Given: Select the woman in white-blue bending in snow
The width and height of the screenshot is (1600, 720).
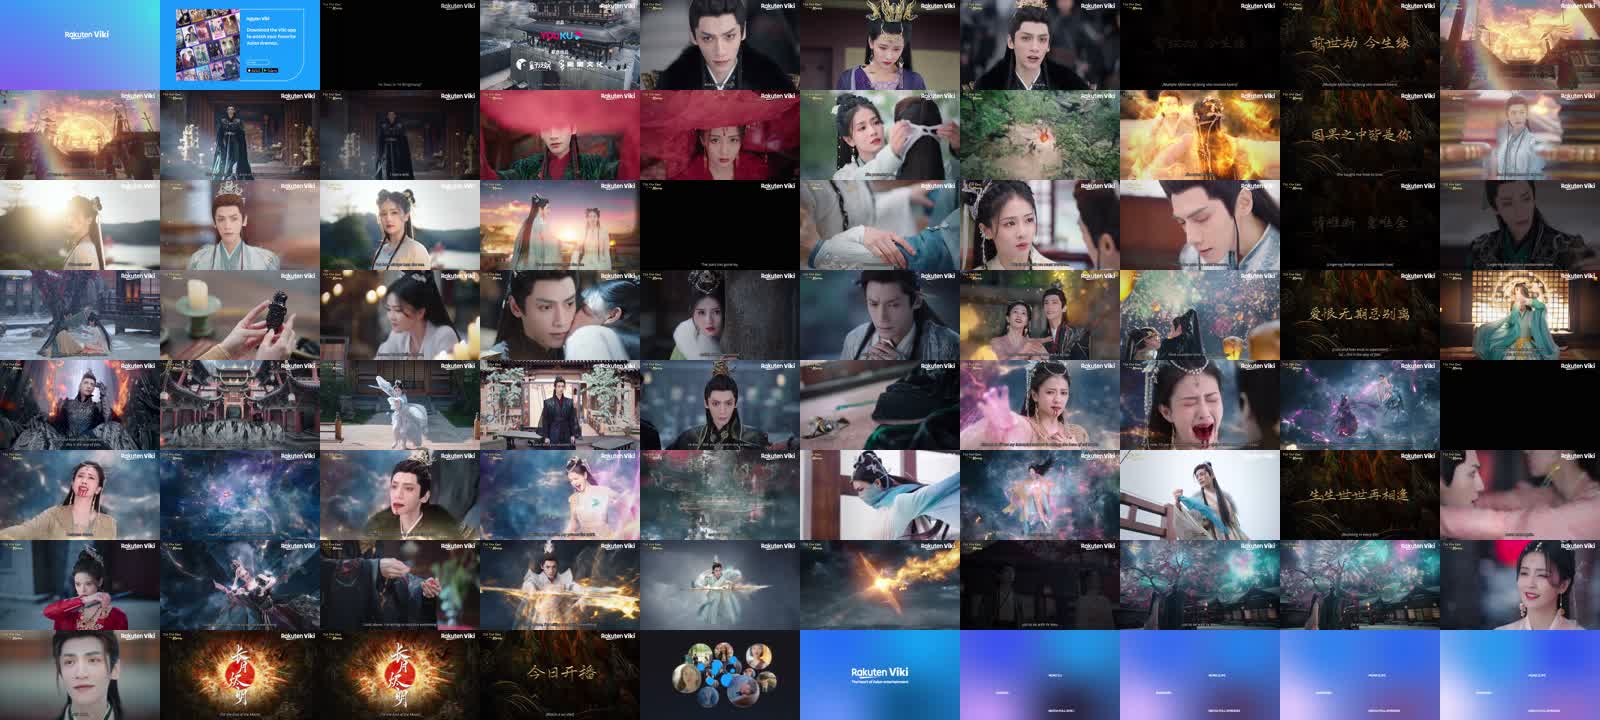Looking at the screenshot, I should click(880, 495).
